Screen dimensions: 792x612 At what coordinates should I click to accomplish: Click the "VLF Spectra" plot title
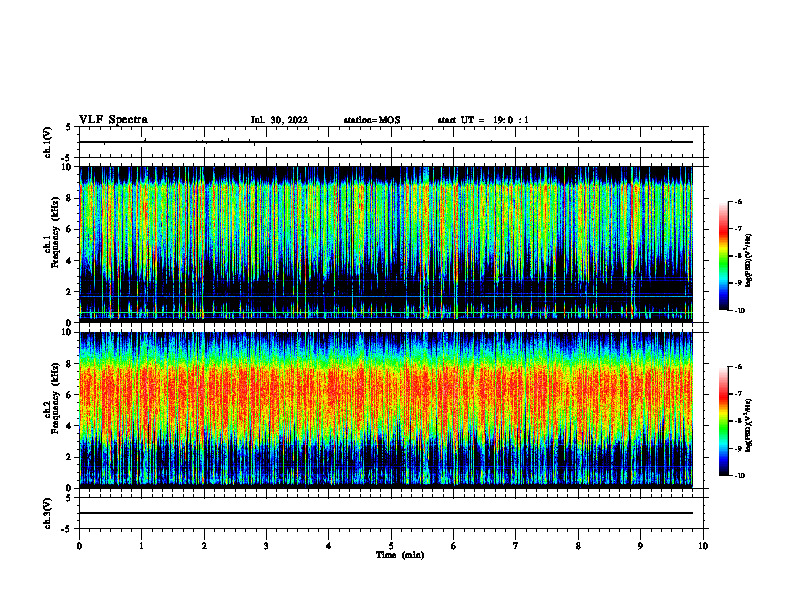click(x=113, y=120)
